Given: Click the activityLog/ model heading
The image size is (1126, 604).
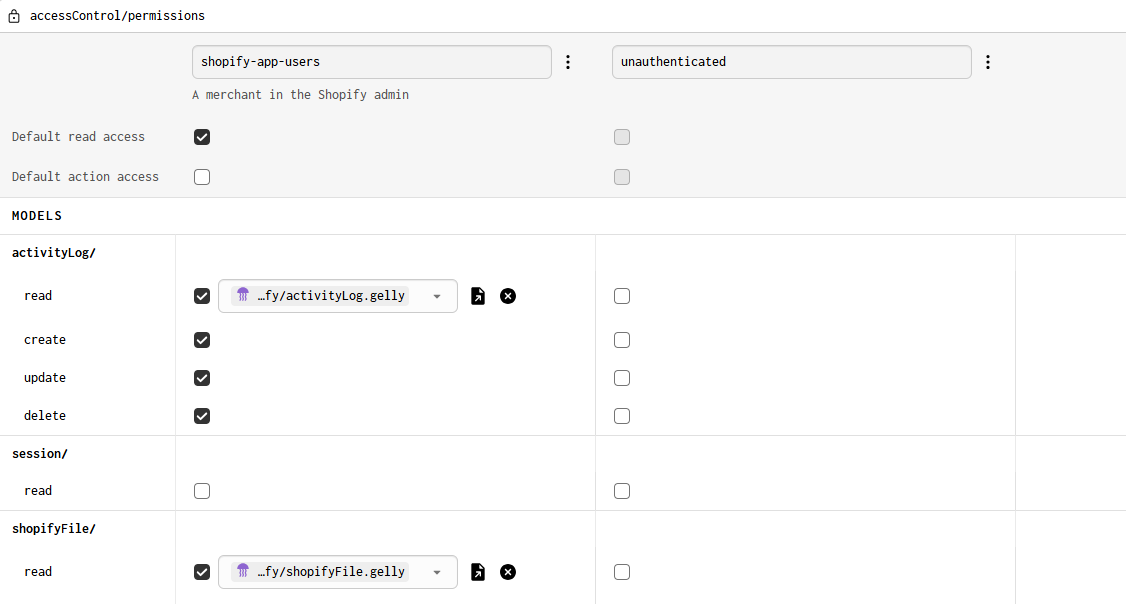Looking at the screenshot, I should (x=54, y=253).
